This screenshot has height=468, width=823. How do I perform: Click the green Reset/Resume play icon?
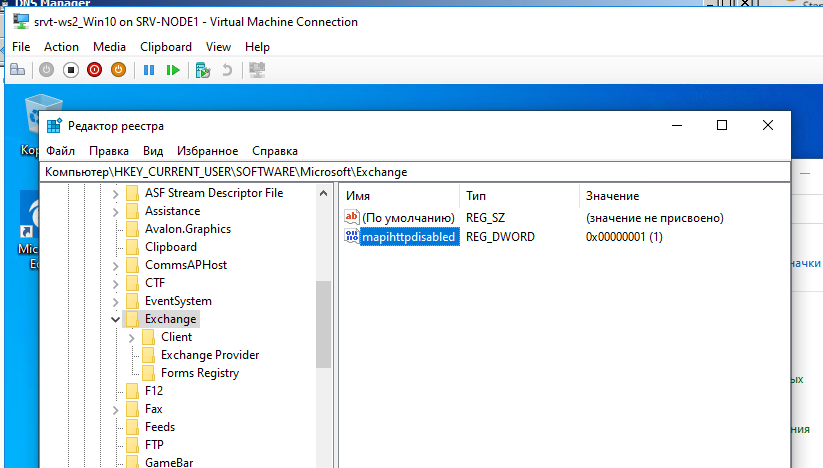pos(173,70)
